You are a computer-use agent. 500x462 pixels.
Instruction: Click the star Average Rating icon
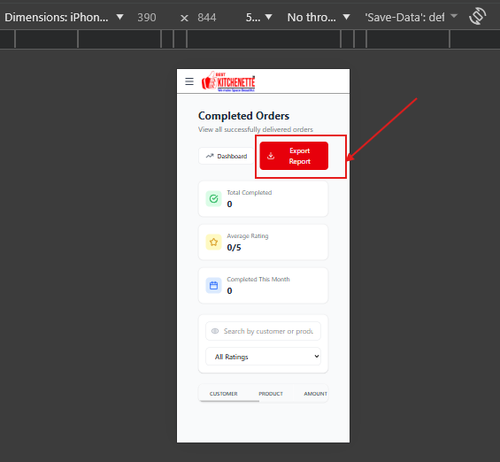(214, 242)
